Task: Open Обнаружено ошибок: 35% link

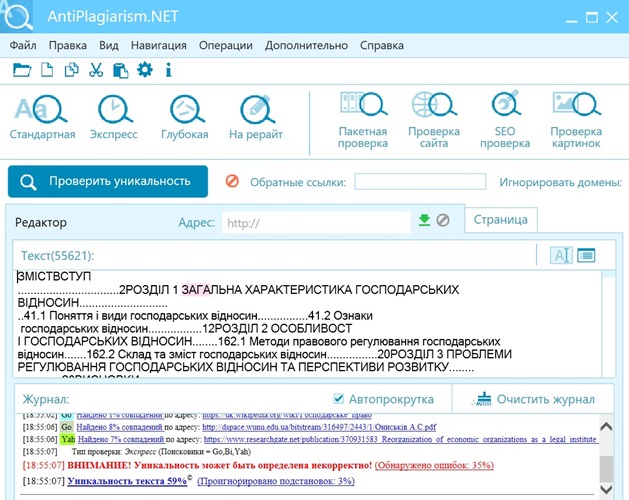Action: 434,465
